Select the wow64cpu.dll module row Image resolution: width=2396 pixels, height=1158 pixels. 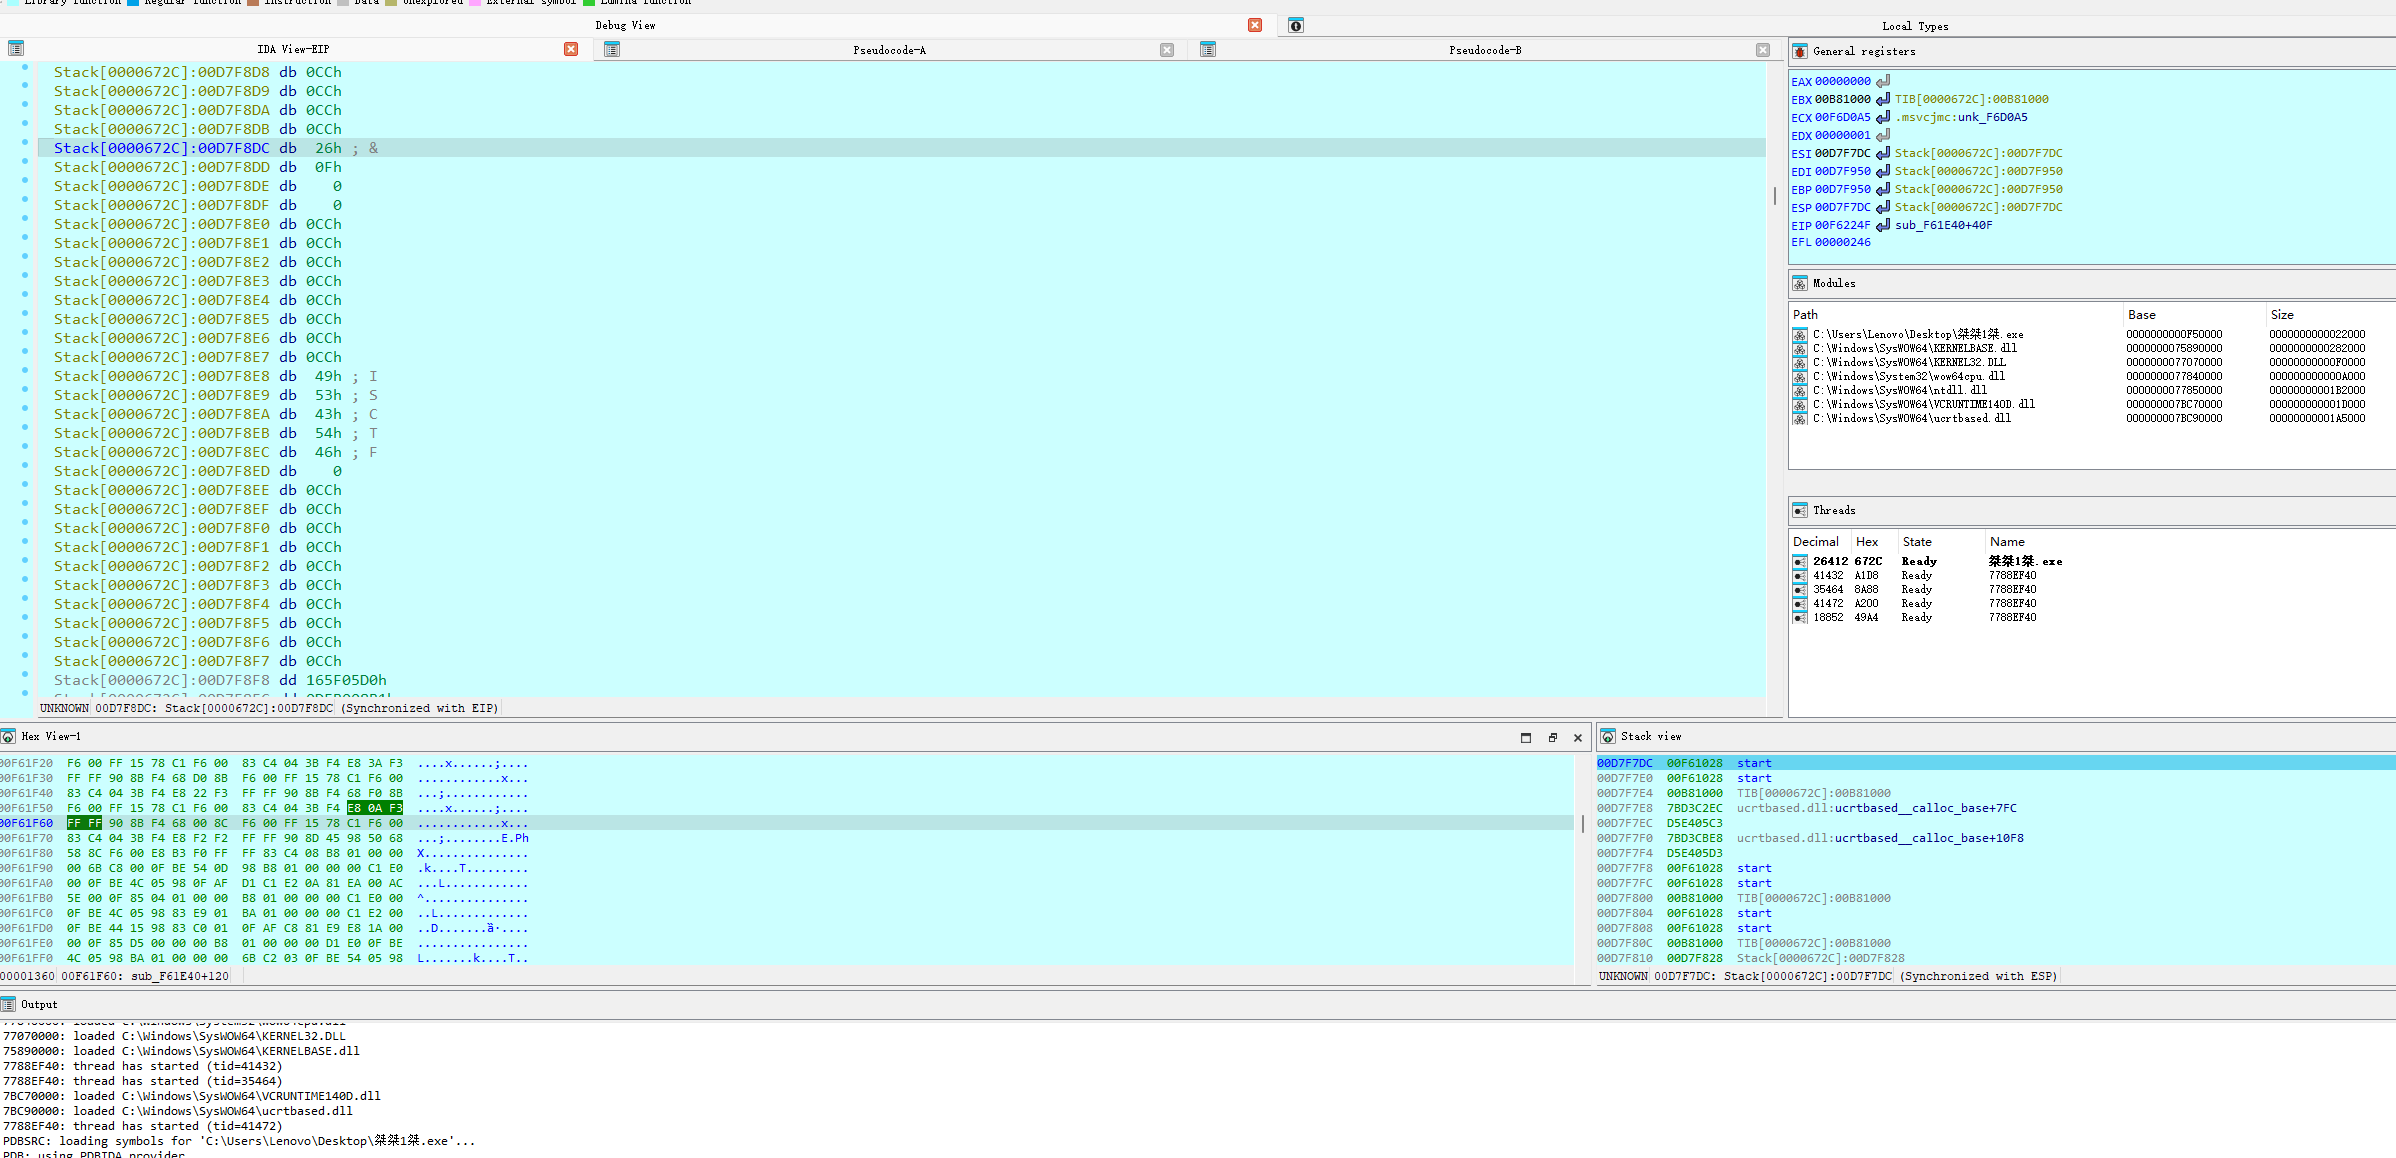(2092, 377)
